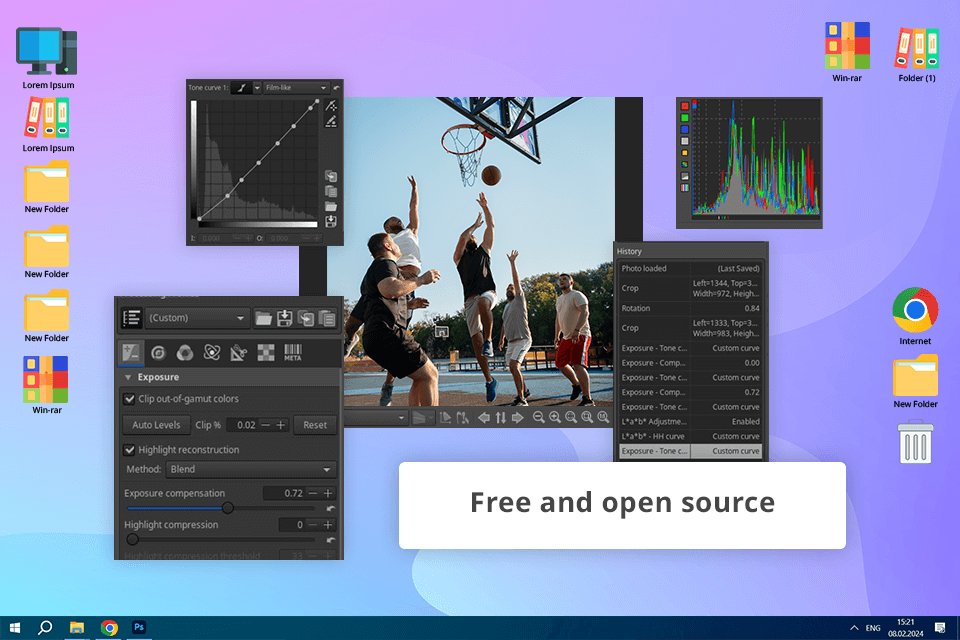Reset Tone curve 1 with the undo arrow

[336, 88]
